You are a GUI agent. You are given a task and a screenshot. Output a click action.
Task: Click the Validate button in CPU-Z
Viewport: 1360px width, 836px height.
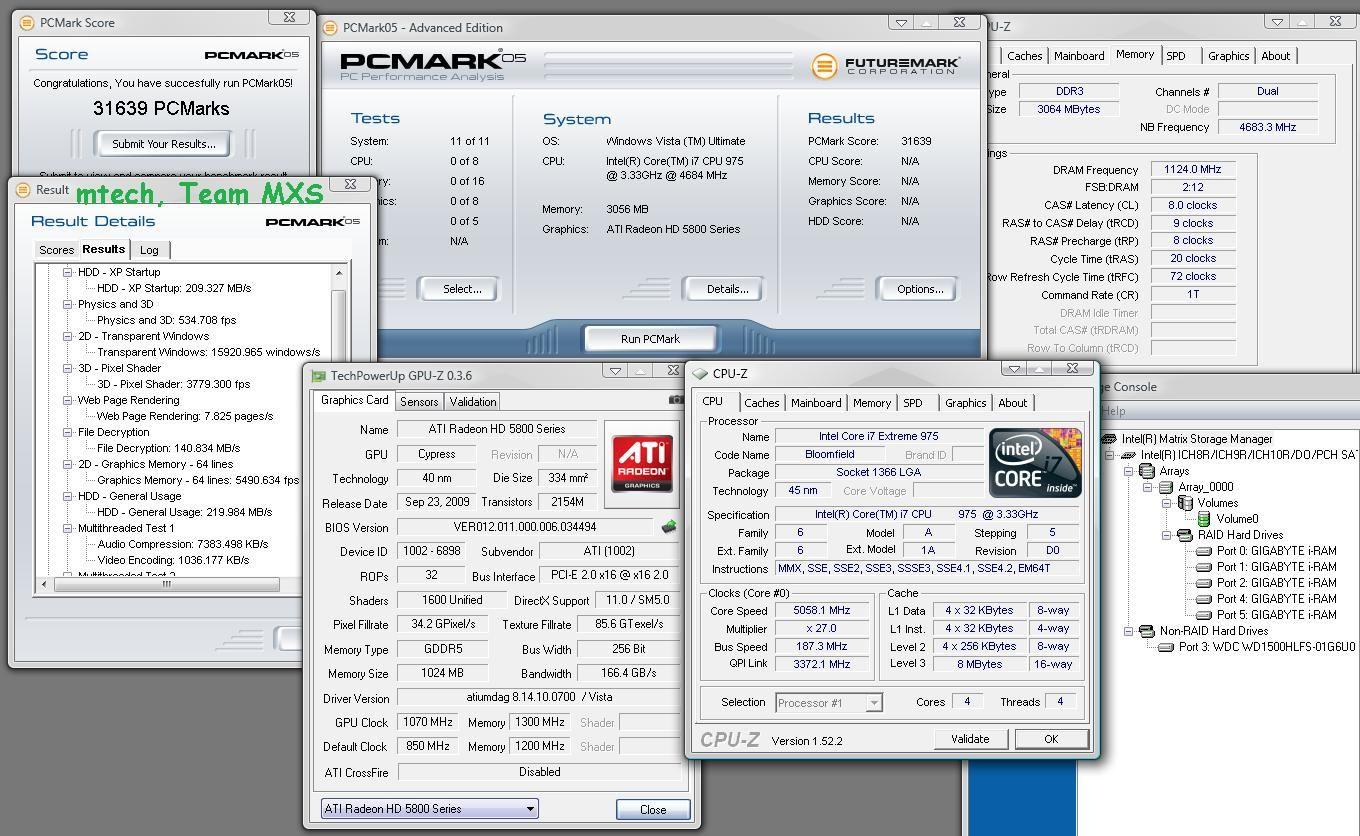coord(970,739)
